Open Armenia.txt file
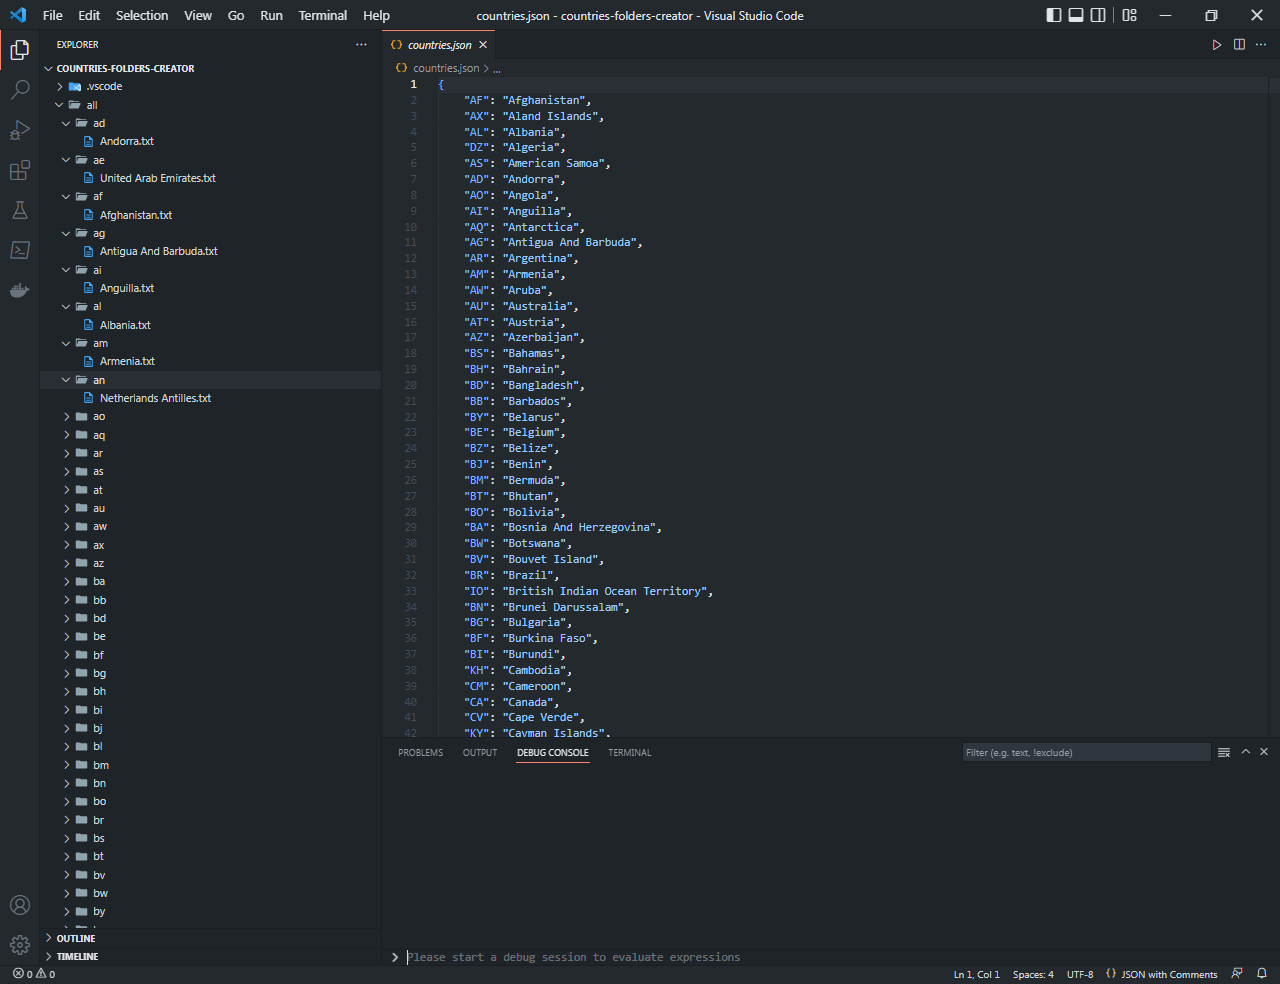Image resolution: width=1280 pixels, height=984 pixels. [127, 362]
